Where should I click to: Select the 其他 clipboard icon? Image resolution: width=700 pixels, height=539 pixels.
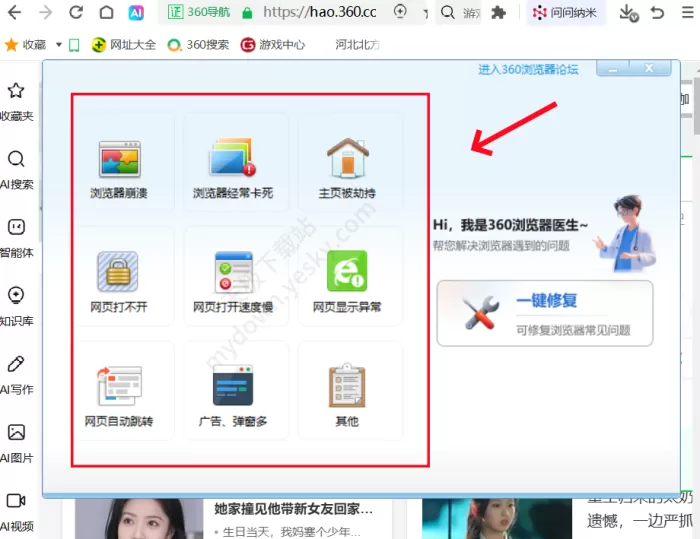(x=347, y=385)
